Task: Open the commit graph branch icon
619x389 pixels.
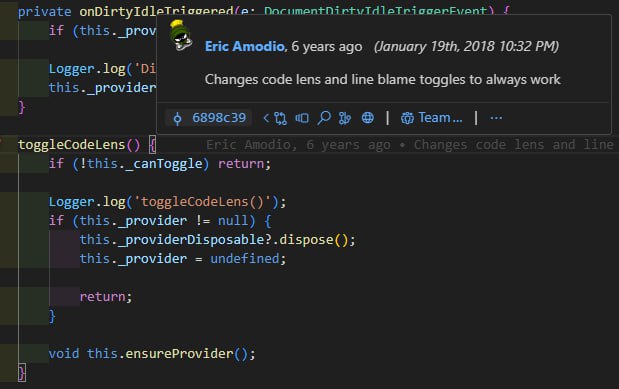Action: click(345, 118)
